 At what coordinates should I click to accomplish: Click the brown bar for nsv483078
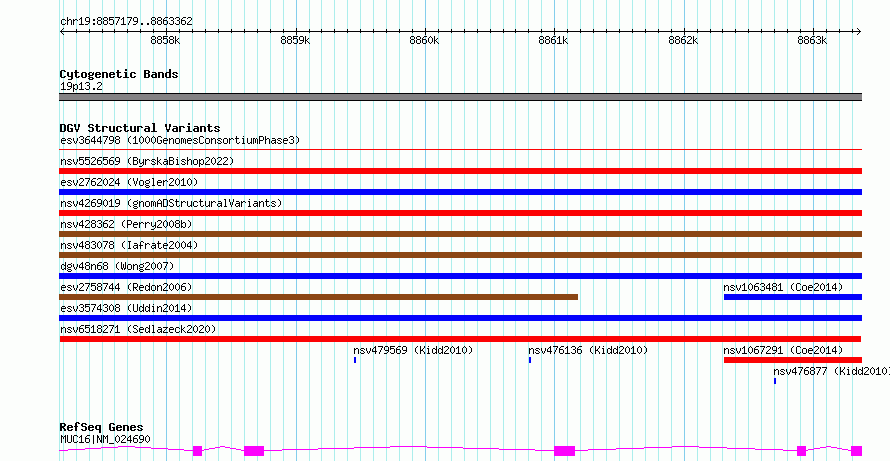[460, 255]
